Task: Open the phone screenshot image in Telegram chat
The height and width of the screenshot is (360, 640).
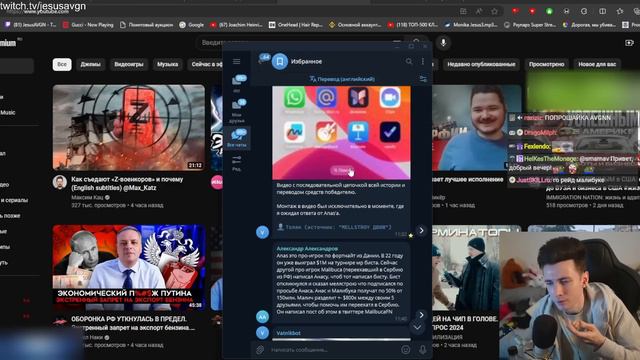Action: (x=341, y=132)
